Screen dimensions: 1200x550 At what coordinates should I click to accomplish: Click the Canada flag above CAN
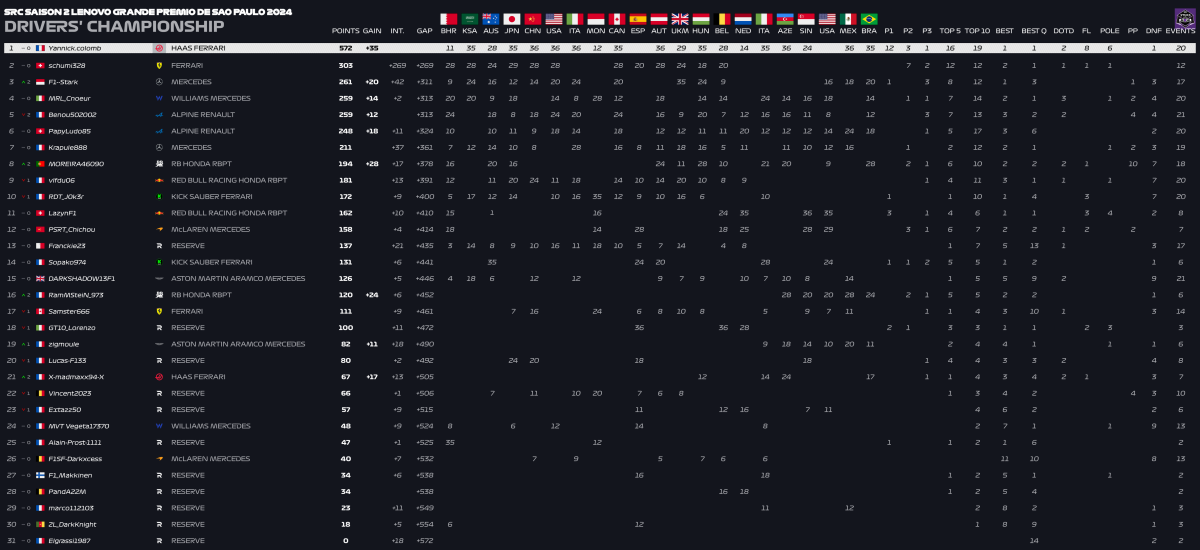click(x=617, y=19)
